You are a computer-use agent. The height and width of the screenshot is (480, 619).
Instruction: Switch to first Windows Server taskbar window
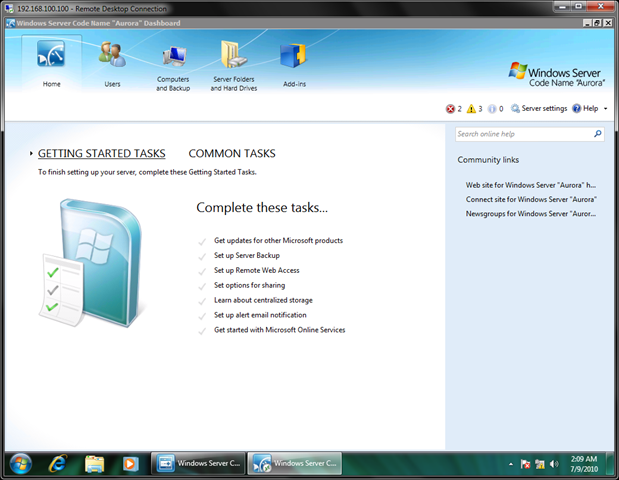[x=198, y=463]
